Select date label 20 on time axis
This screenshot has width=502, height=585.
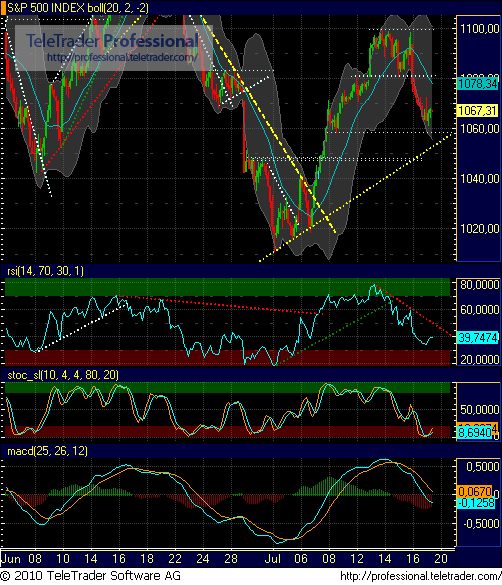(x=441, y=559)
